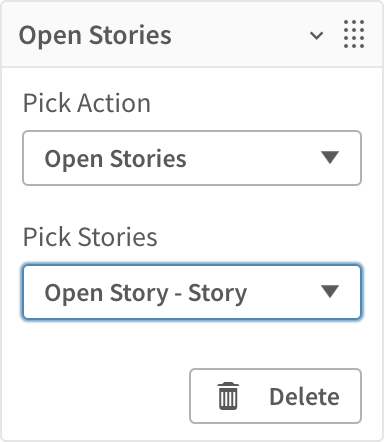Click the Pick Action label
This screenshot has width=384, height=442.
[x=87, y=103]
